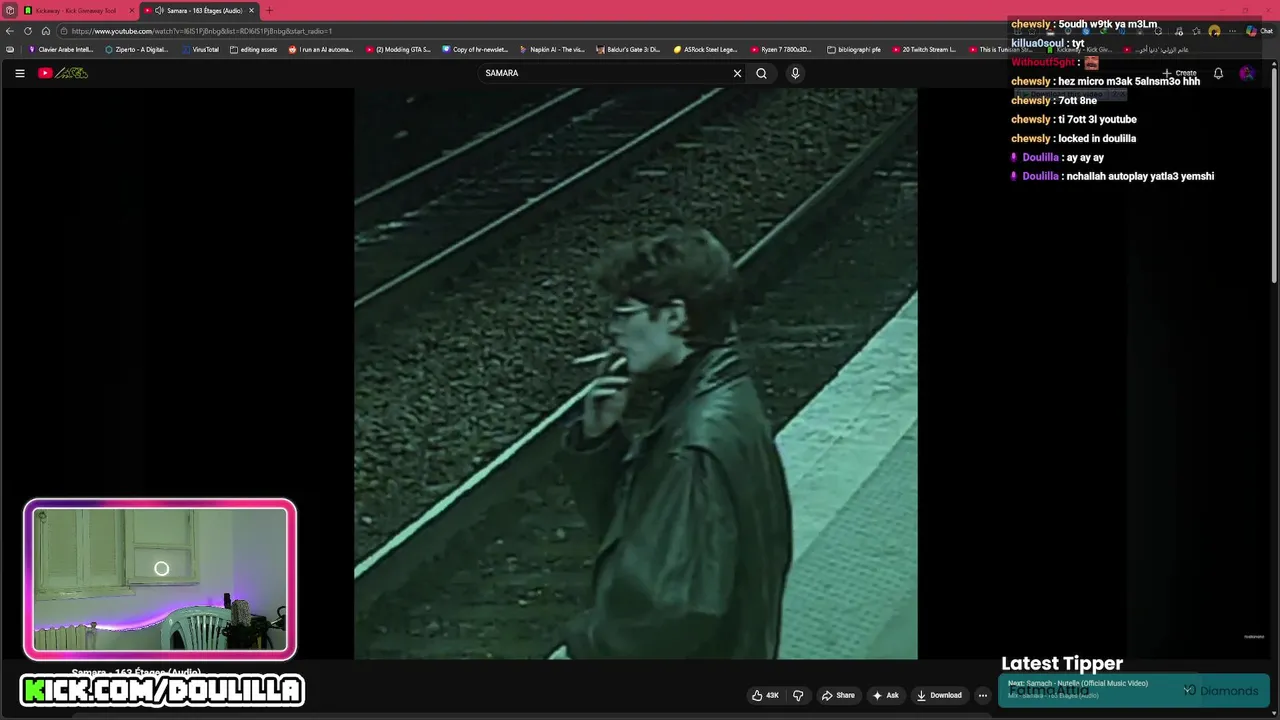Open a new browser tab with plus
Image resolution: width=1280 pixels, height=720 pixels.
click(x=269, y=10)
